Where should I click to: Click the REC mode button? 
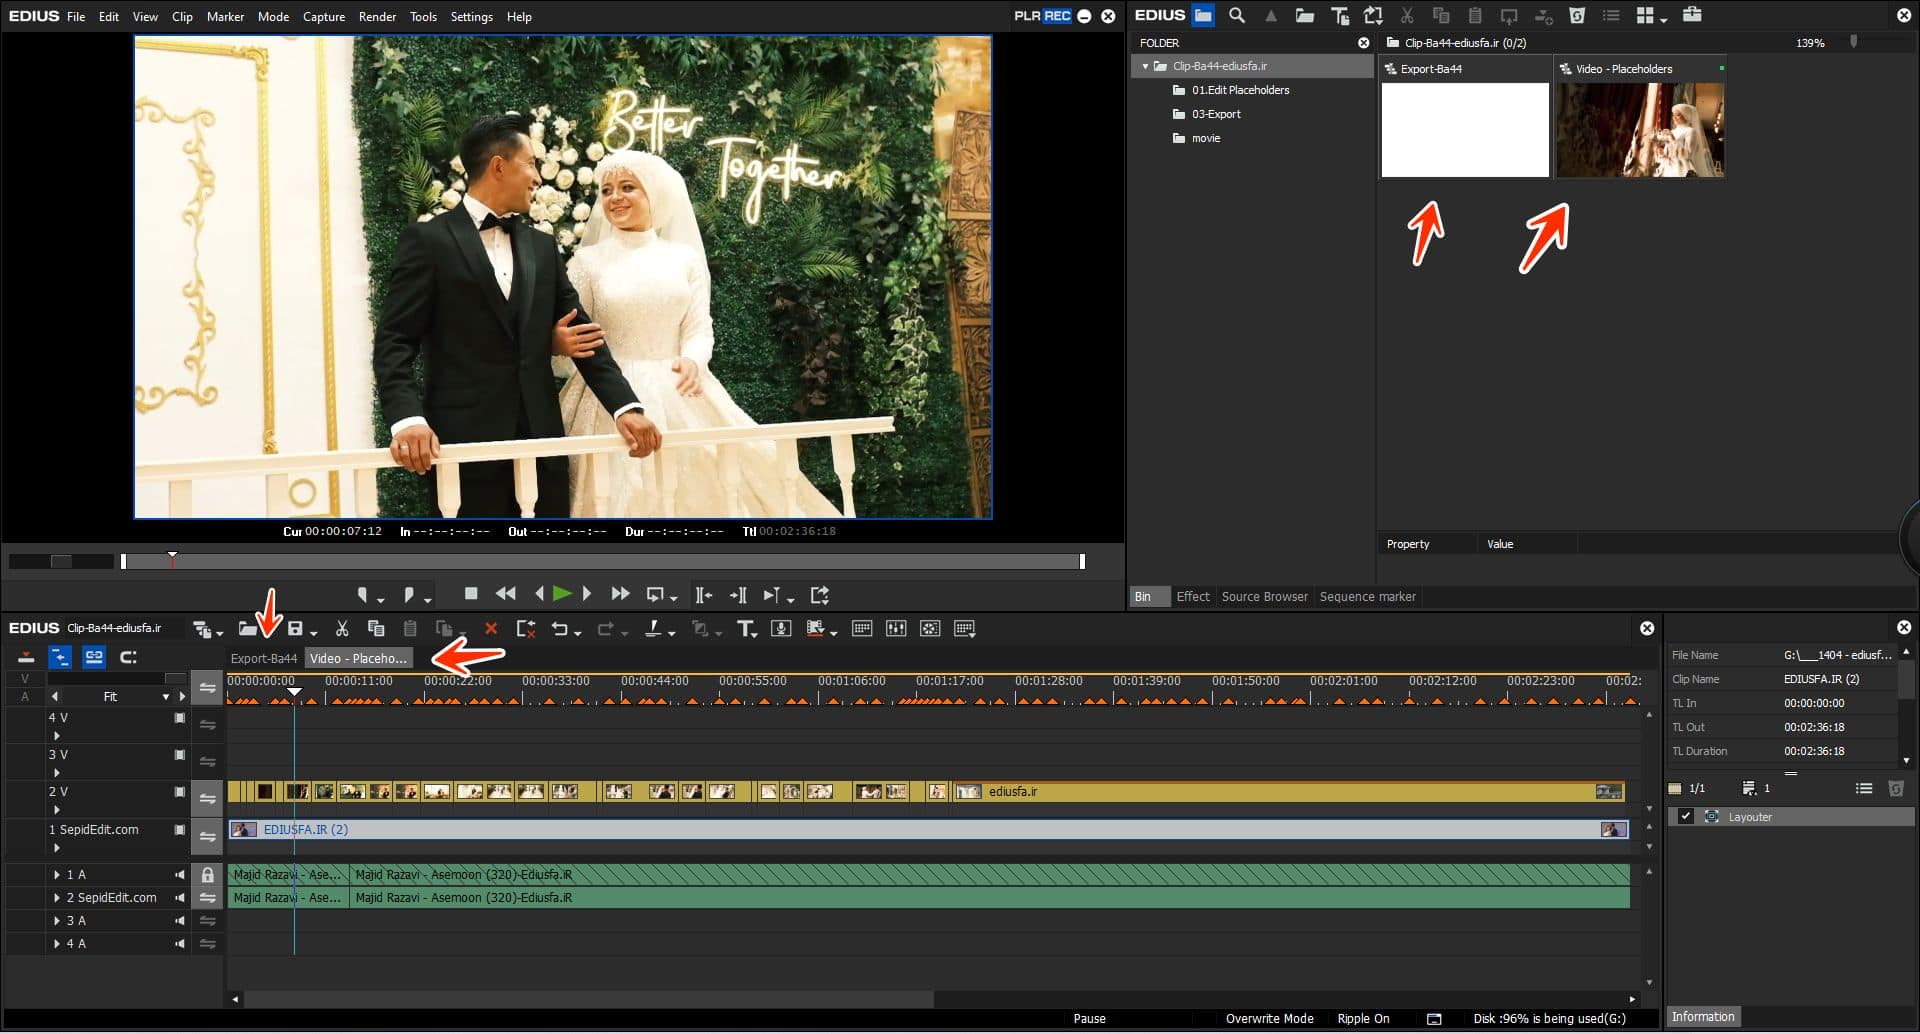click(x=1057, y=16)
